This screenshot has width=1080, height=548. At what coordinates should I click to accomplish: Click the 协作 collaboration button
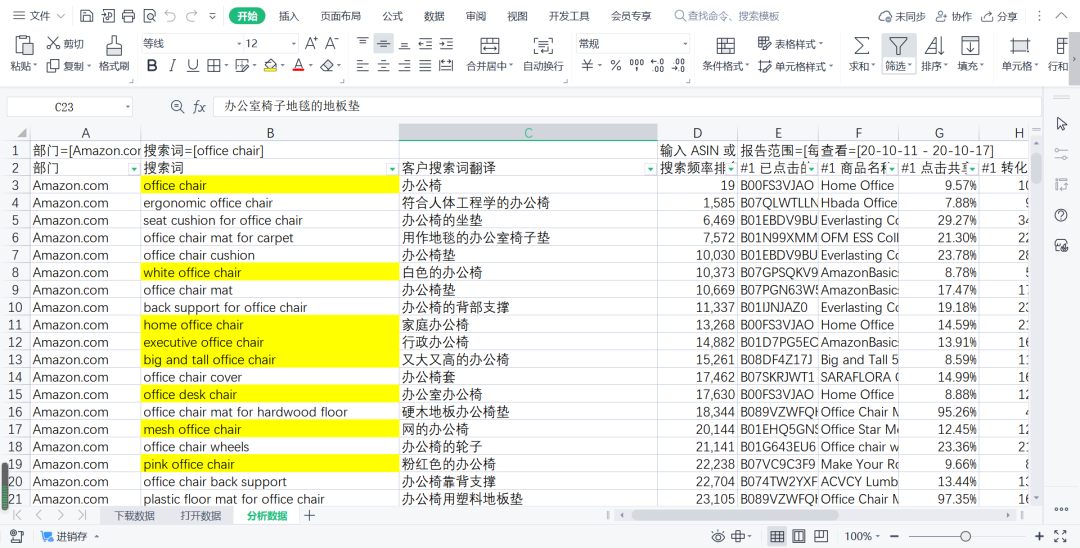click(953, 16)
